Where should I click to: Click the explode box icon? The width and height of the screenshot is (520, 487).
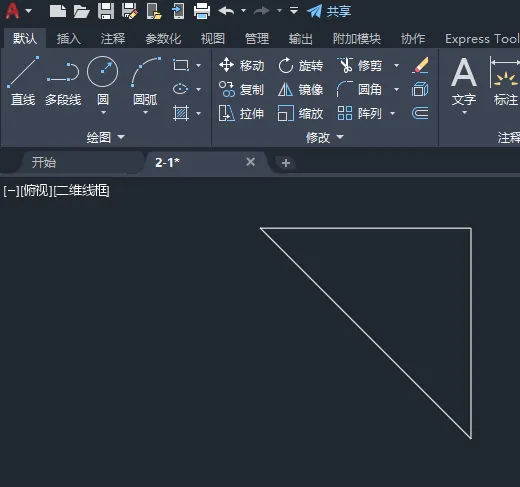420,89
